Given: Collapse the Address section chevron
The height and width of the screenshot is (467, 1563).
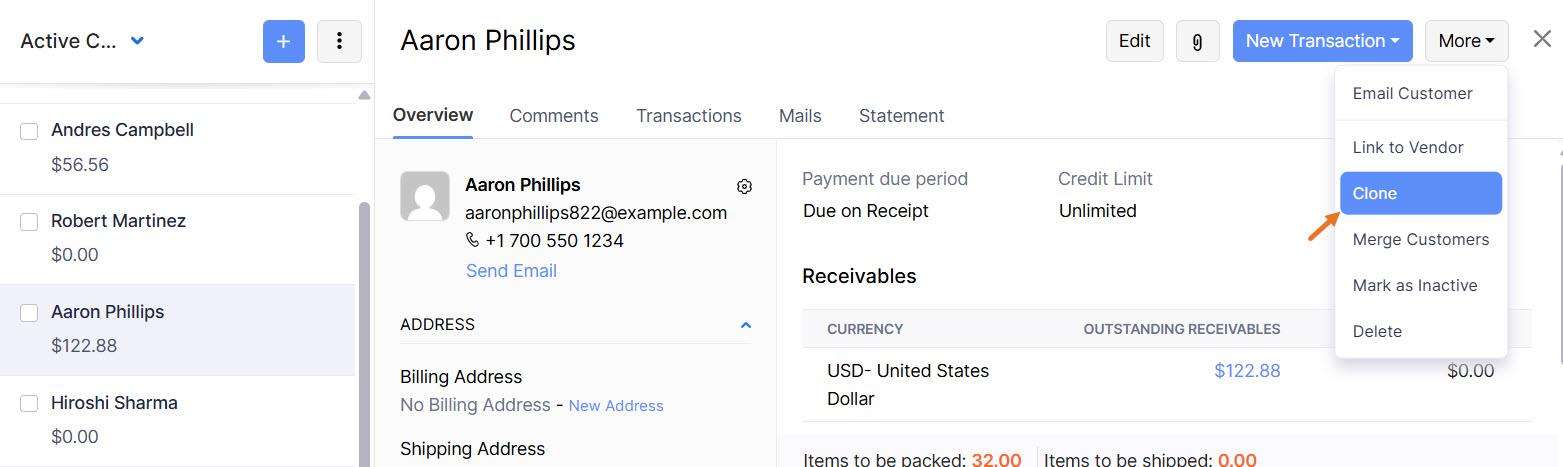Looking at the screenshot, I should tap(745, 325).
